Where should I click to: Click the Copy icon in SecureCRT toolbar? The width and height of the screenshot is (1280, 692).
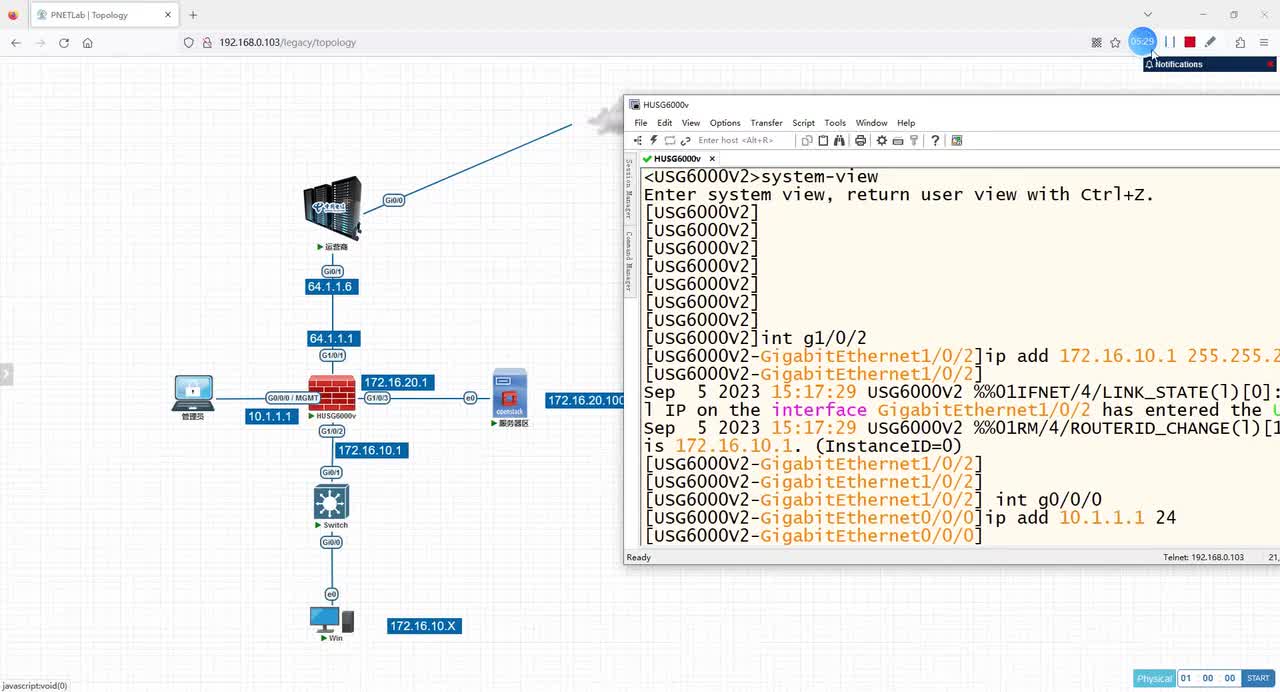coord(808,140)
